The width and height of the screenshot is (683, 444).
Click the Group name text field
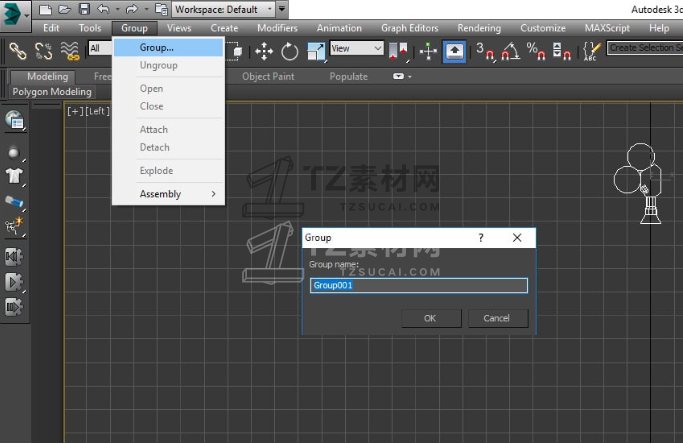[x=419, y=285]
